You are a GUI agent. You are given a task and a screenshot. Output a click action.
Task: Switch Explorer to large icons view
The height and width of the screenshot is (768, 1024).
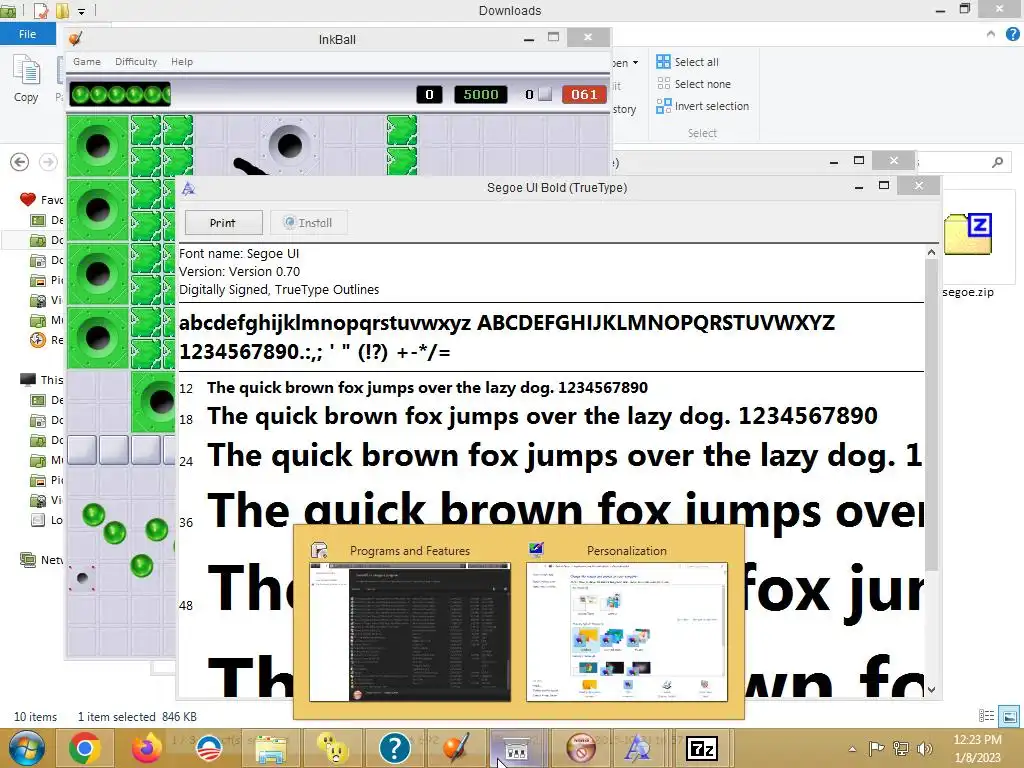click(x=1010, y=716)
